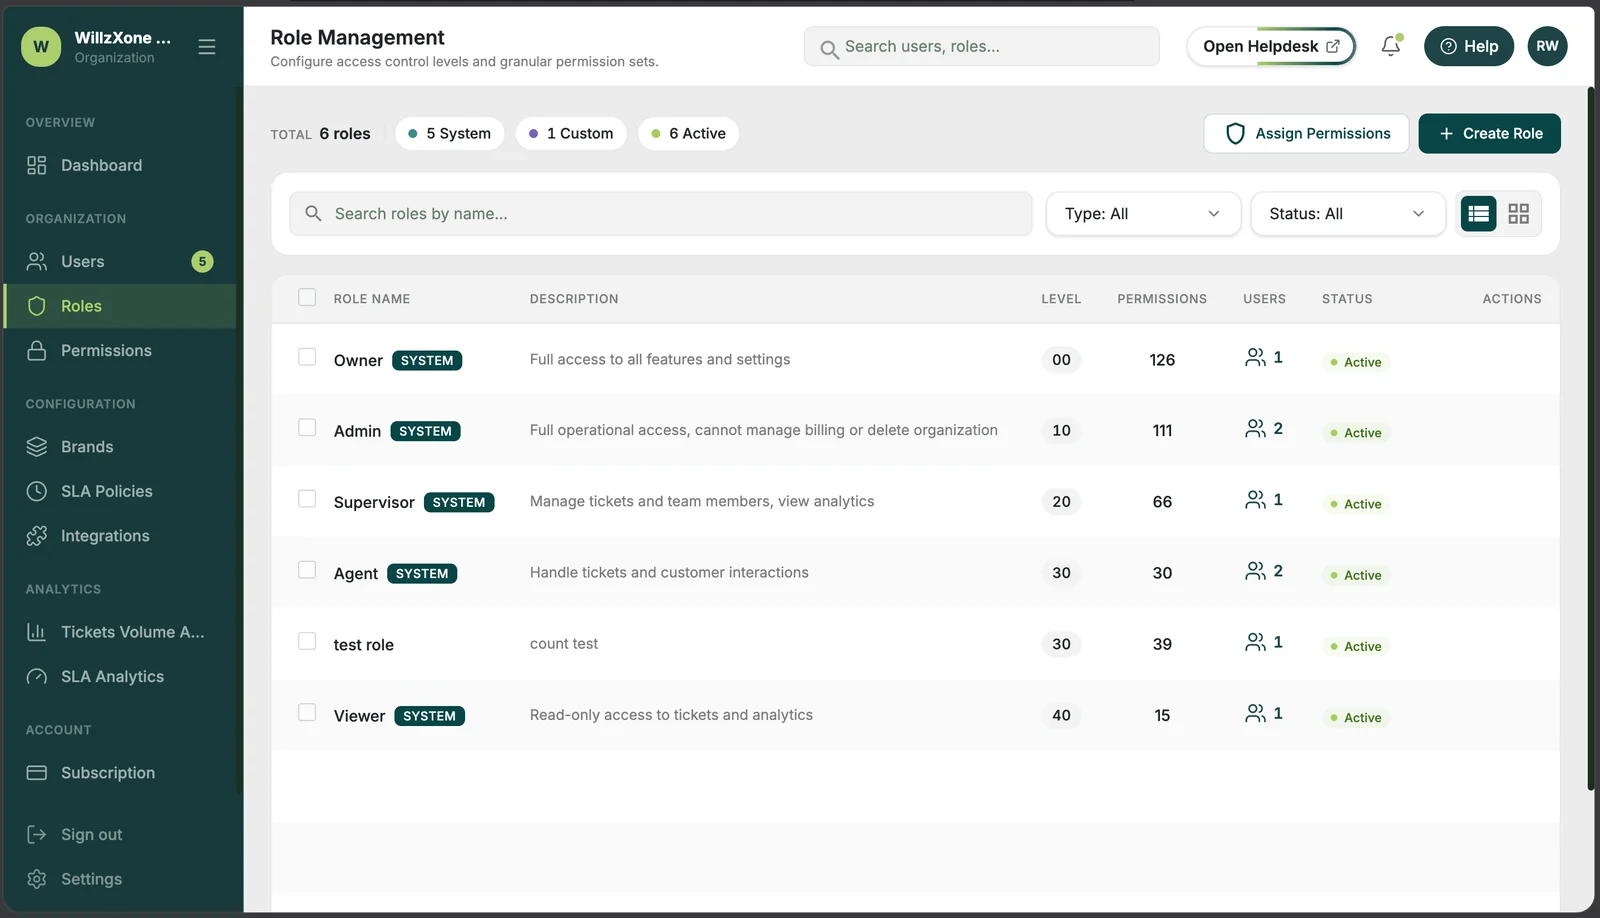Open the Status: All dropdown
This screenshot has width=1600, height=918.
point(1348,214)
